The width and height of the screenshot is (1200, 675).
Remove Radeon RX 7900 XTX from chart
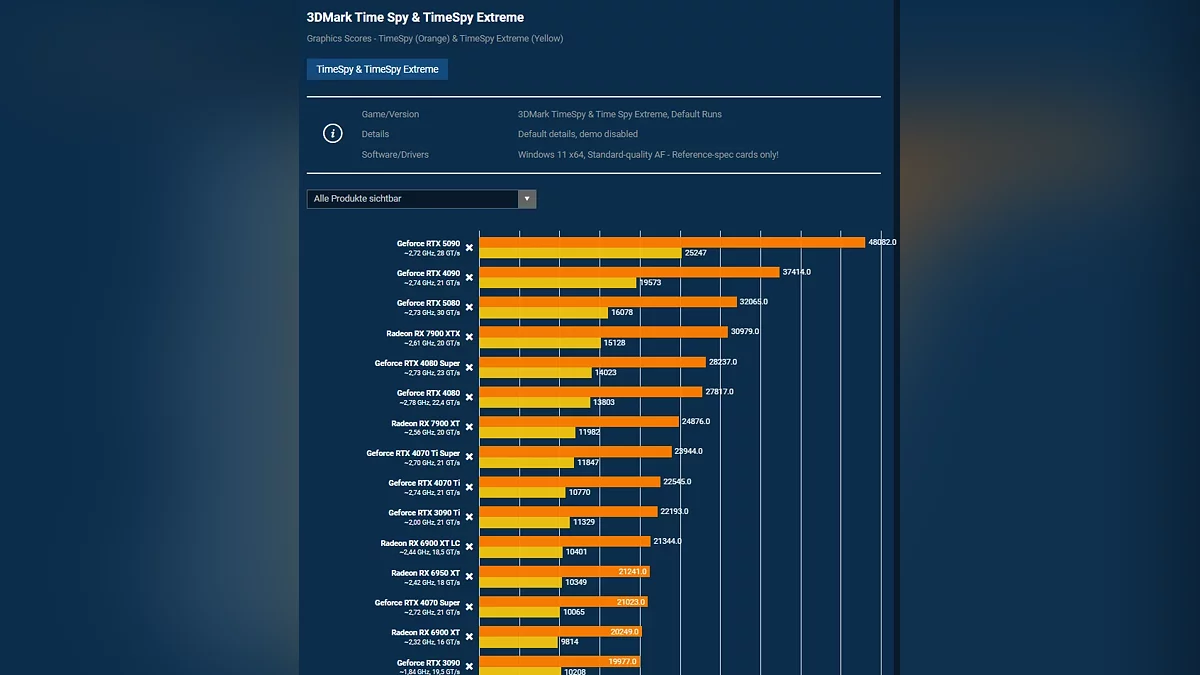point(469,338)
